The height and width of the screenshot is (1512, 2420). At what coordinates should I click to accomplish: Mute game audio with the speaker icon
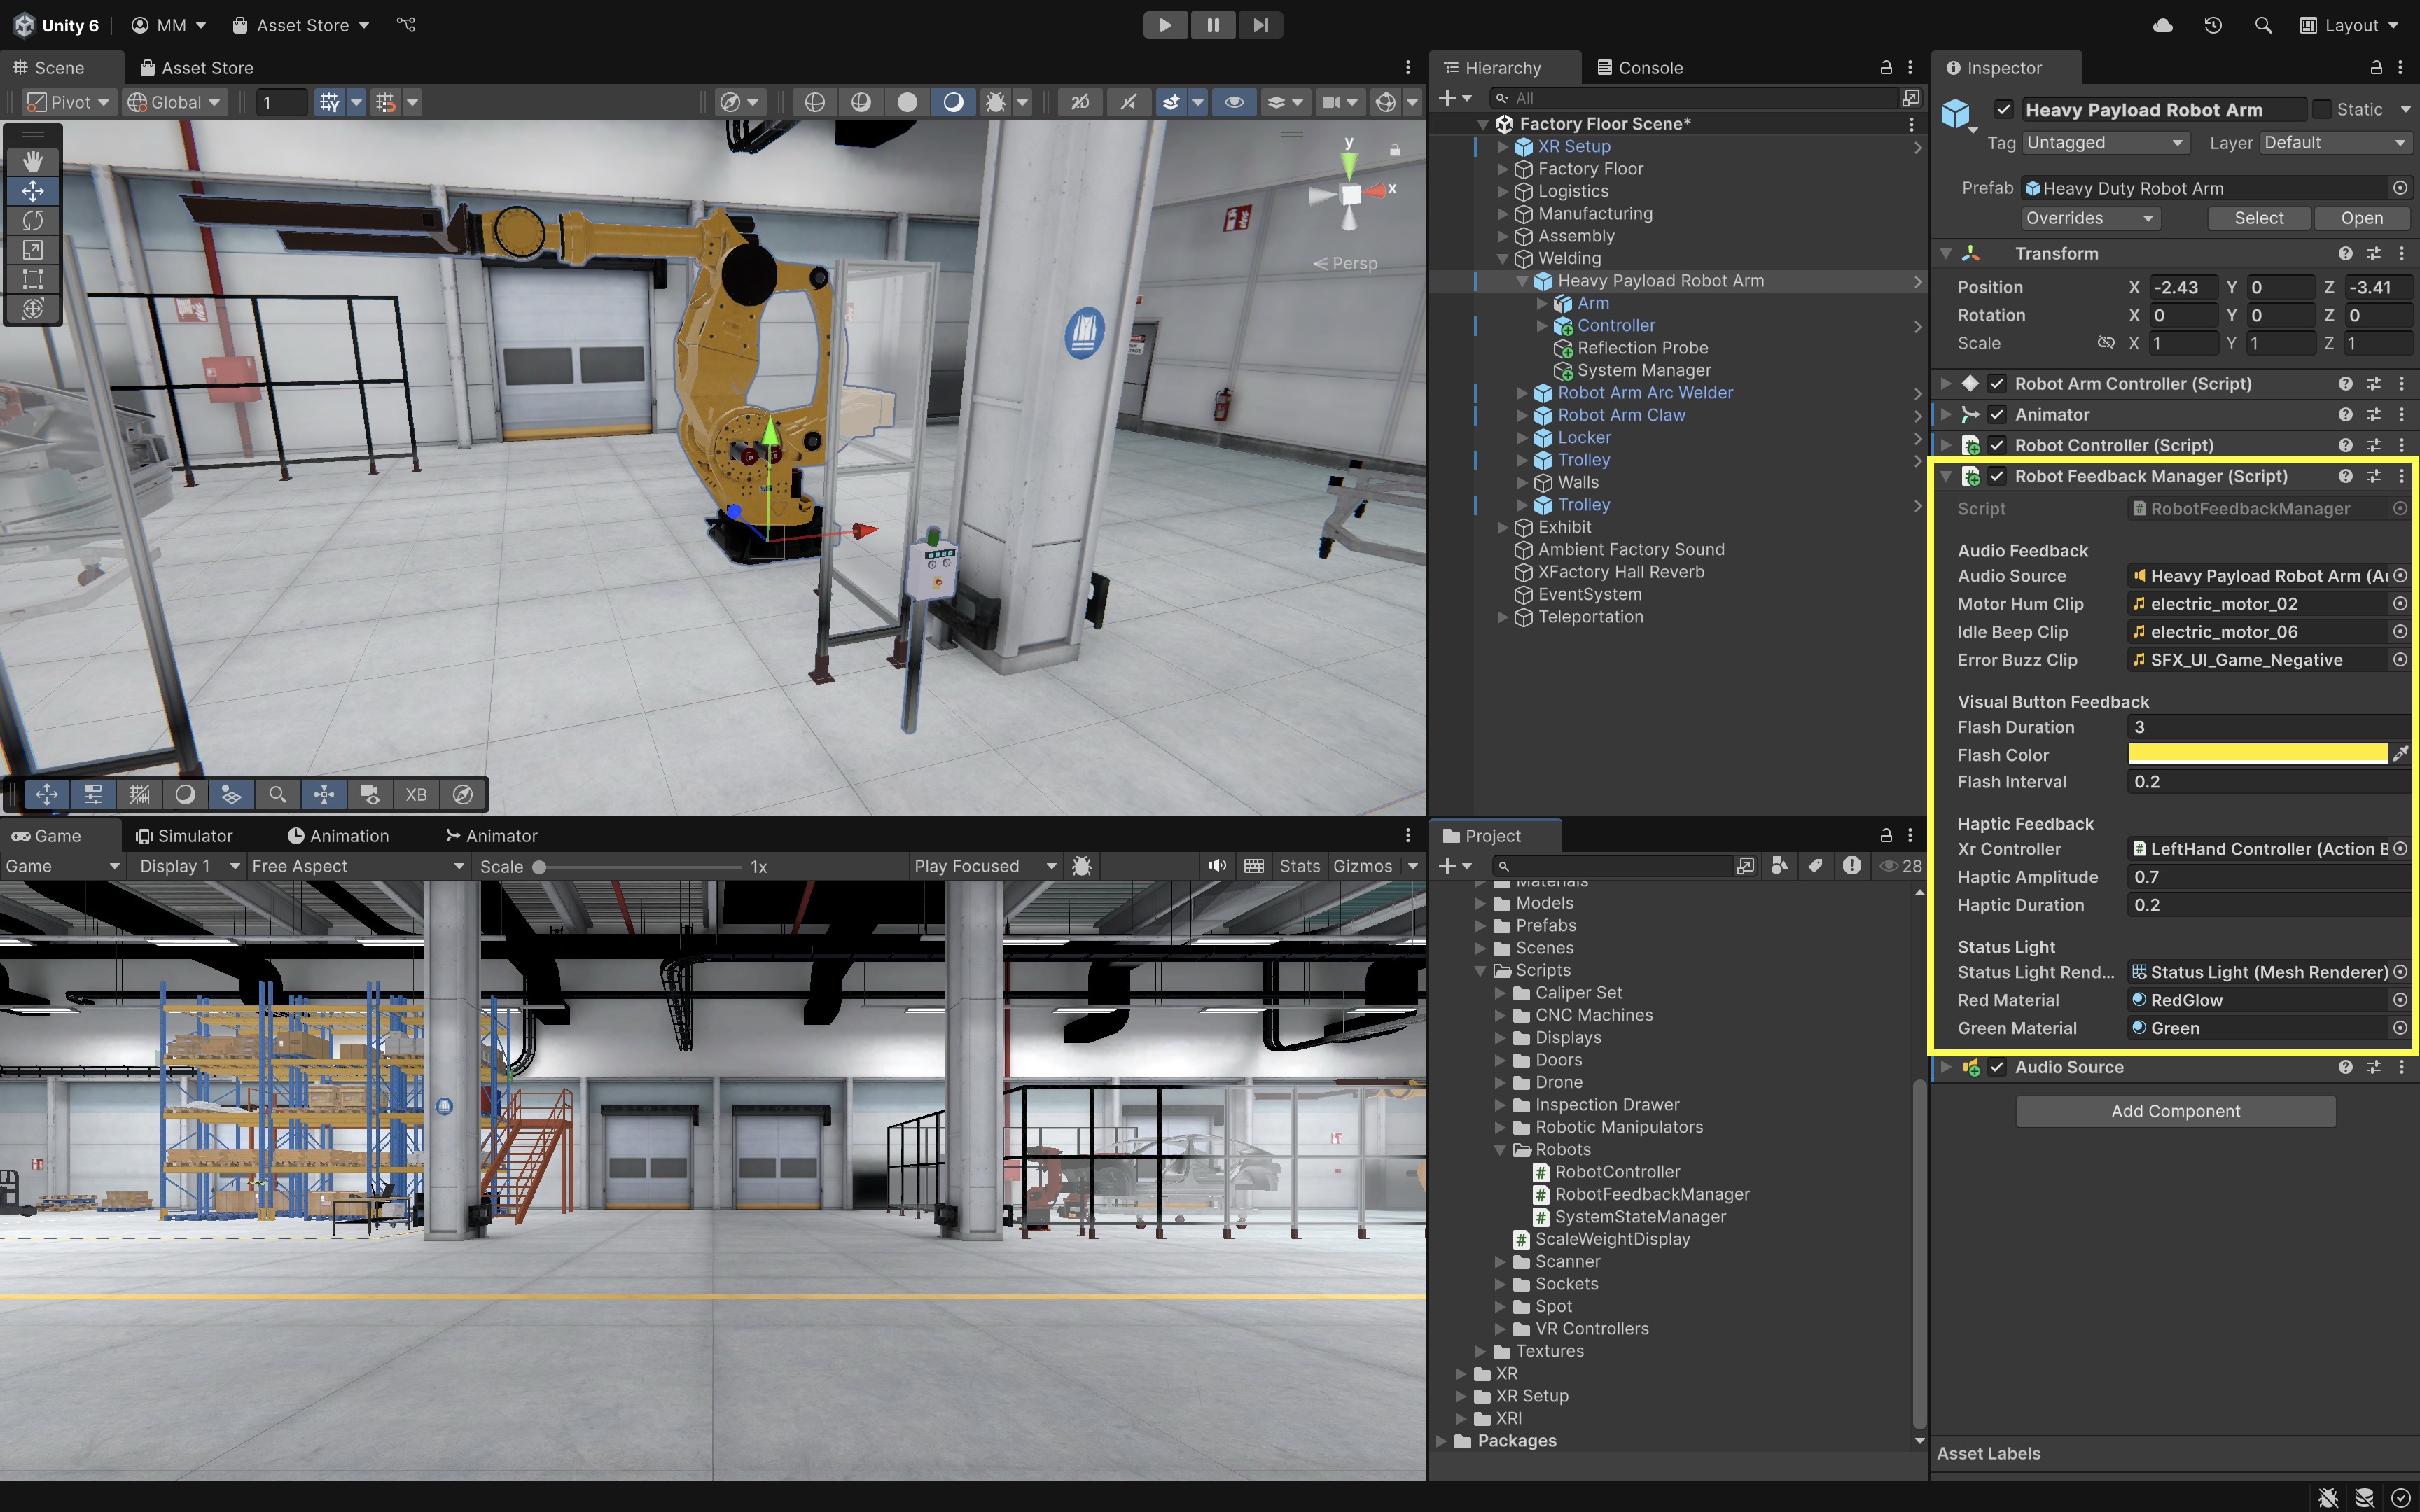point(1216,866)
